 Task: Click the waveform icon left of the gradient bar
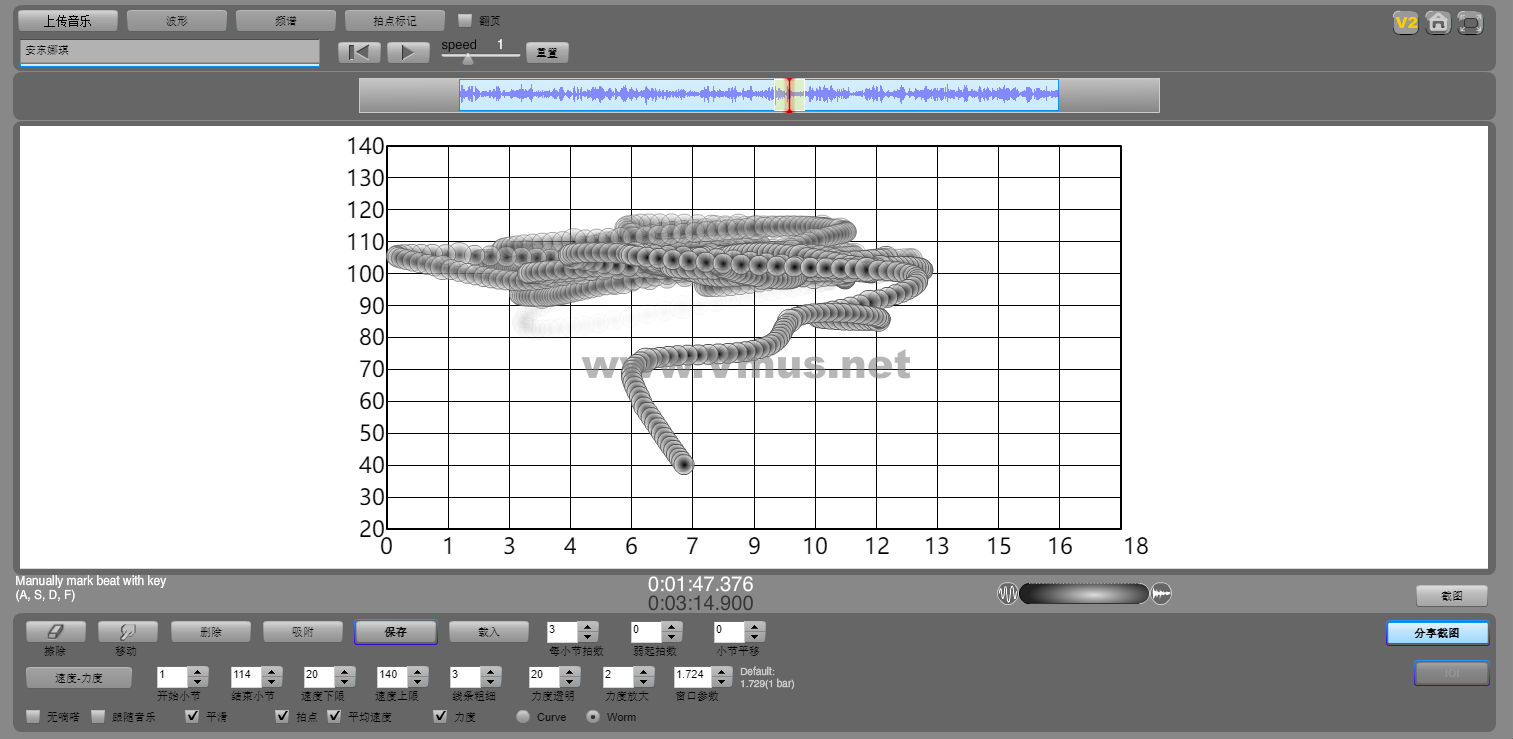1007,594
